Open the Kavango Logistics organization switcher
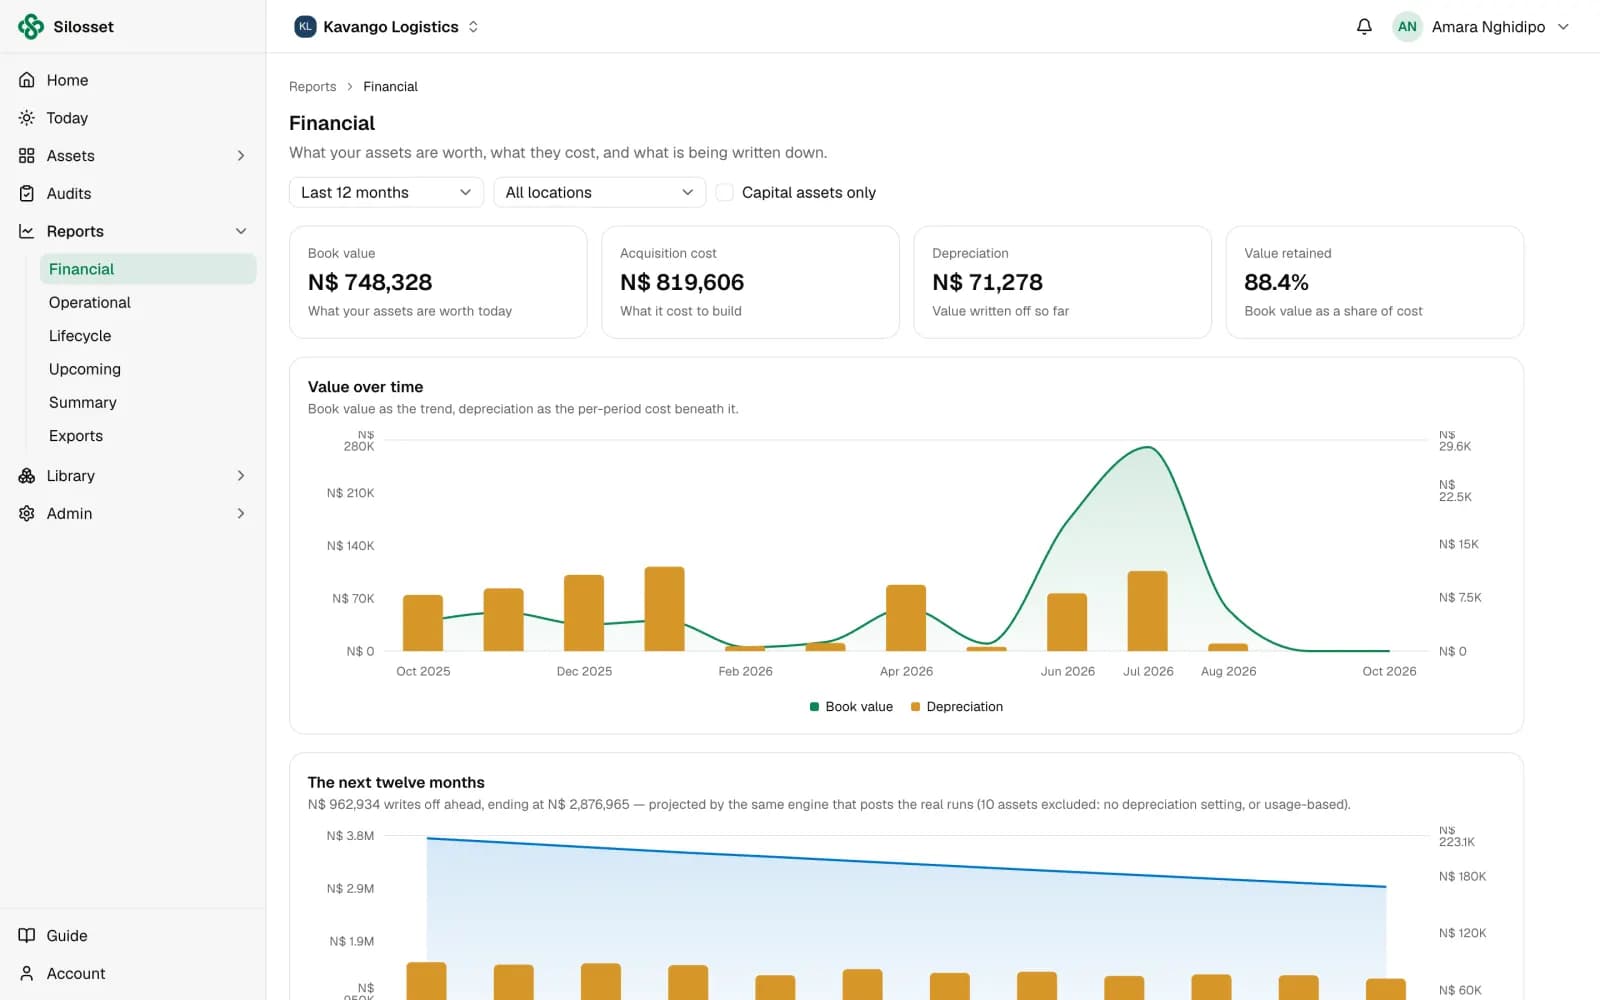Viewport: 1600px width, 1000px height. pos(387,27)
